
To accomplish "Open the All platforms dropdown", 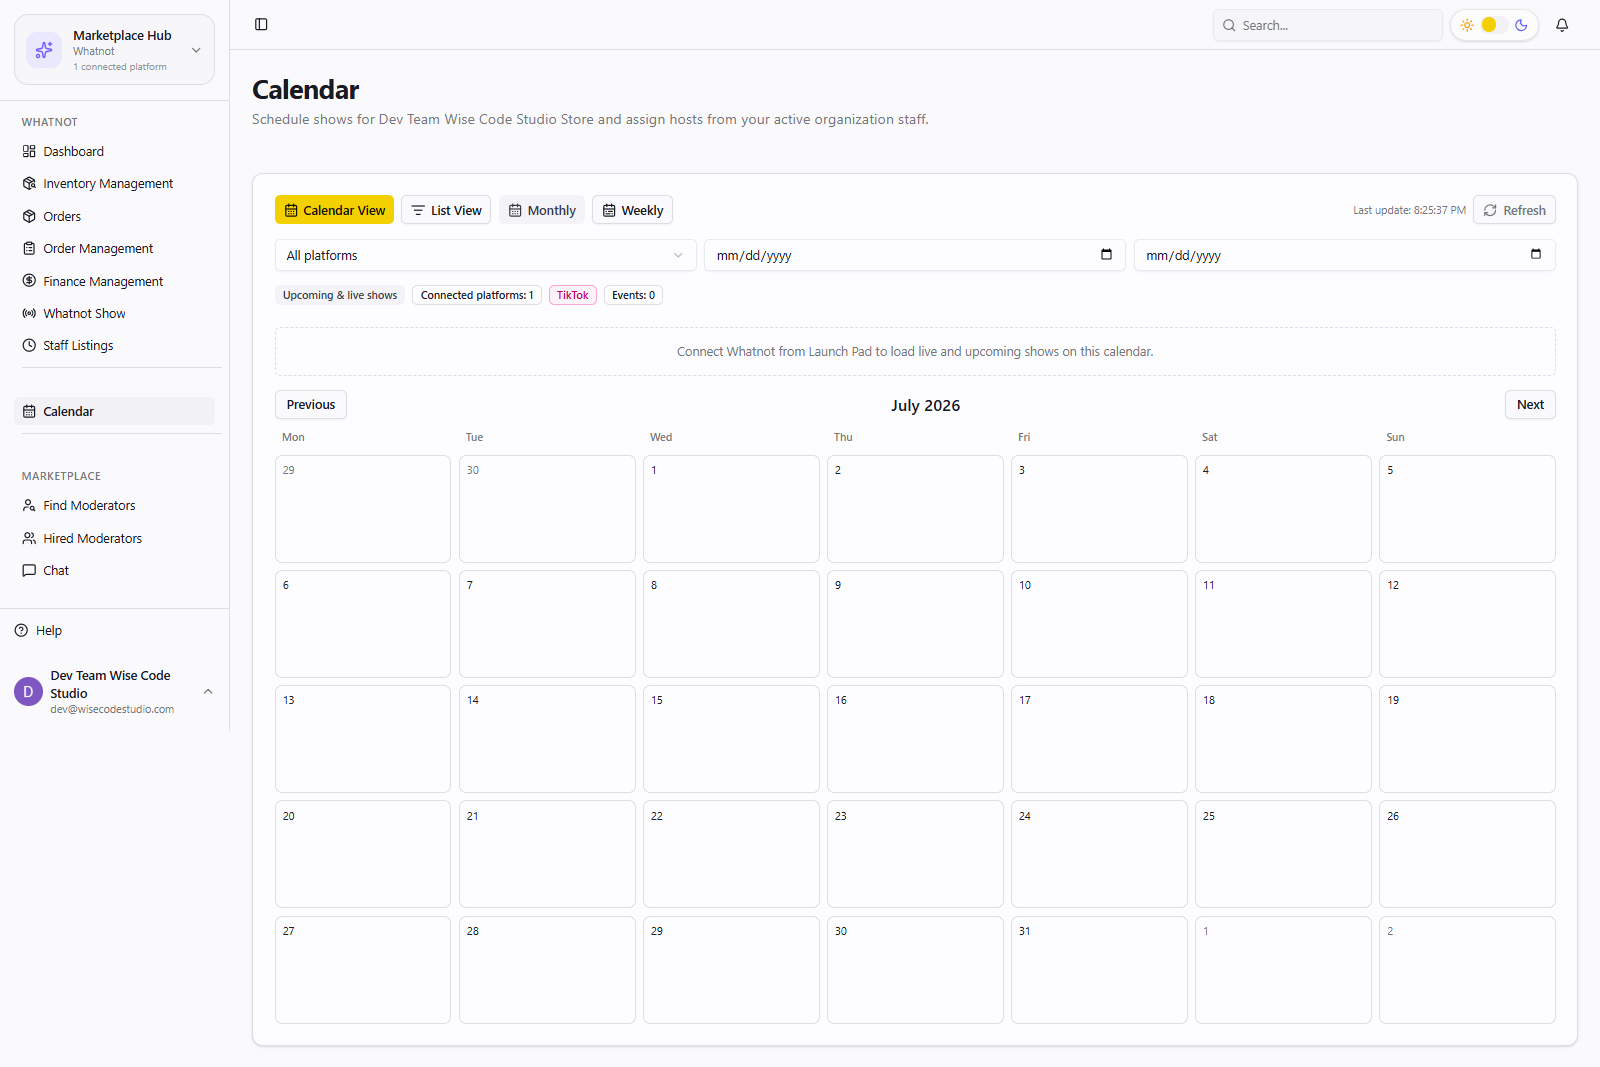I will coord(485,255).
